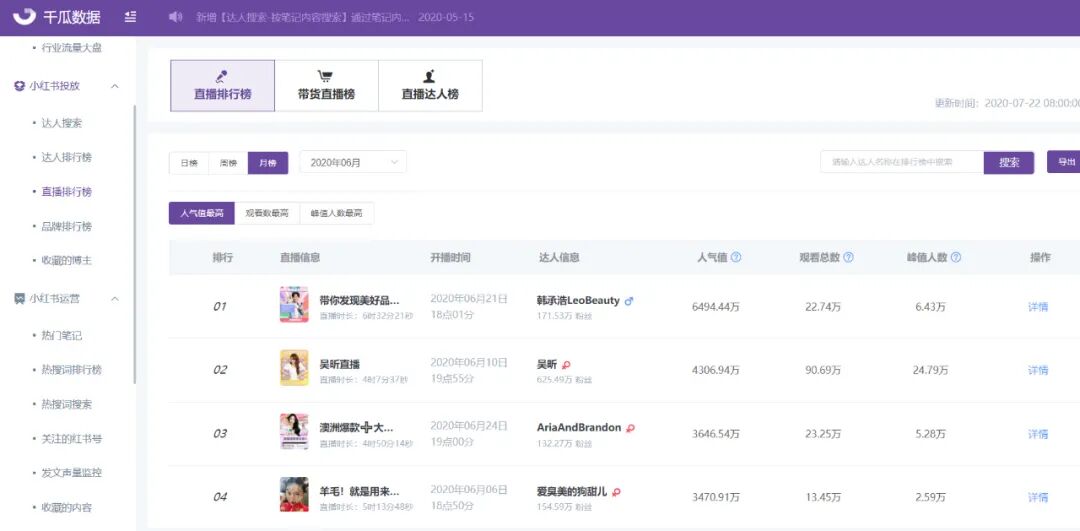Viewport: 1080px width, 531px height.
Task: Click the 观看总数 help question icon
Action: pyautogui.click(x=849, y=258)
